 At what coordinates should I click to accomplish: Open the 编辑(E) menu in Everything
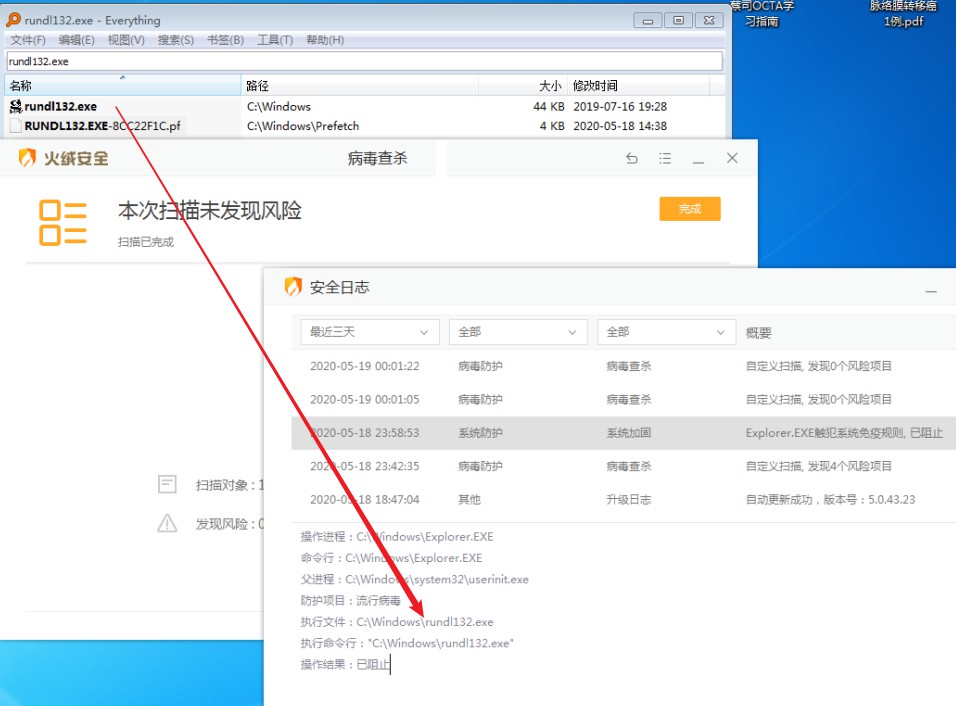point(77,40)
